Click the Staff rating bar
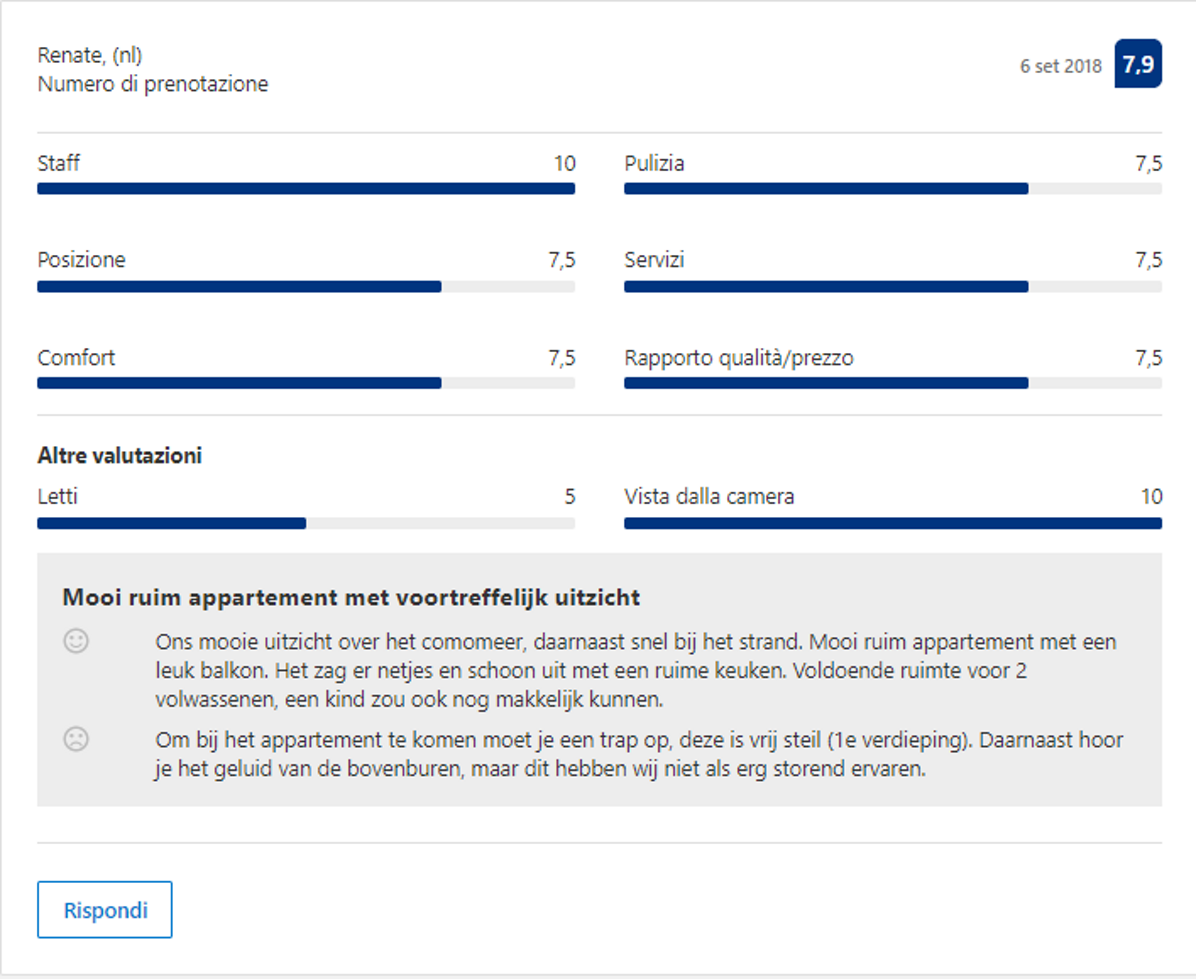This screenshot has width=1196, height=979. point(306,188)
